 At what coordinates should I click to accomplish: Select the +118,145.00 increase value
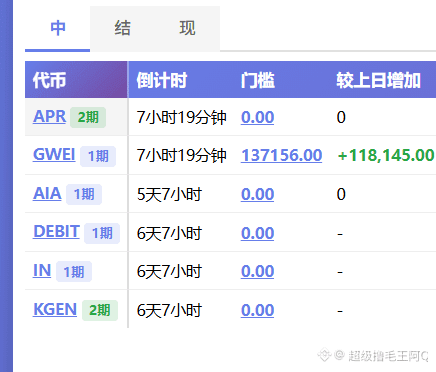pyautogui.click(x=386, y=155)
